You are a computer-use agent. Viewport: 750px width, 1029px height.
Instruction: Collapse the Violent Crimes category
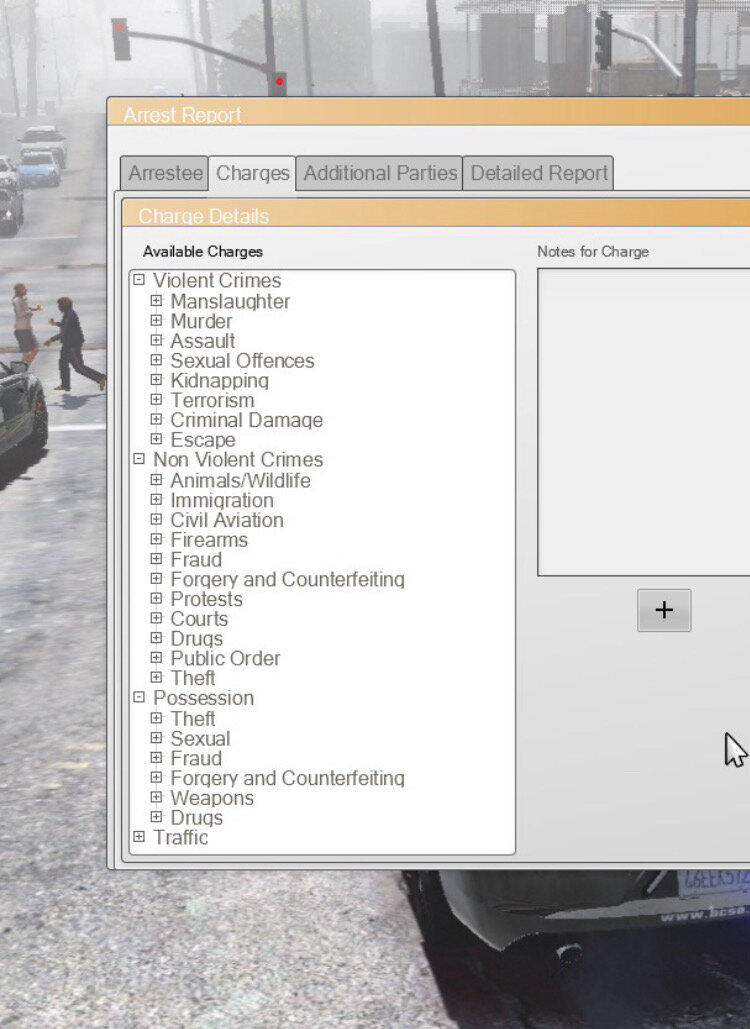click(139, 281)
